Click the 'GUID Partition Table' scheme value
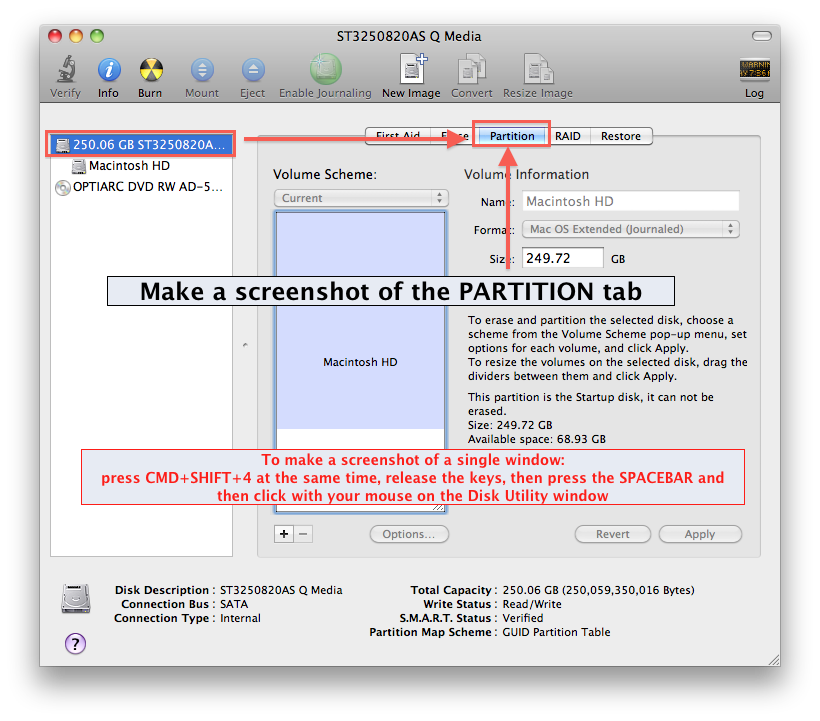The image size is (820, 721). [x=556, y=632]
